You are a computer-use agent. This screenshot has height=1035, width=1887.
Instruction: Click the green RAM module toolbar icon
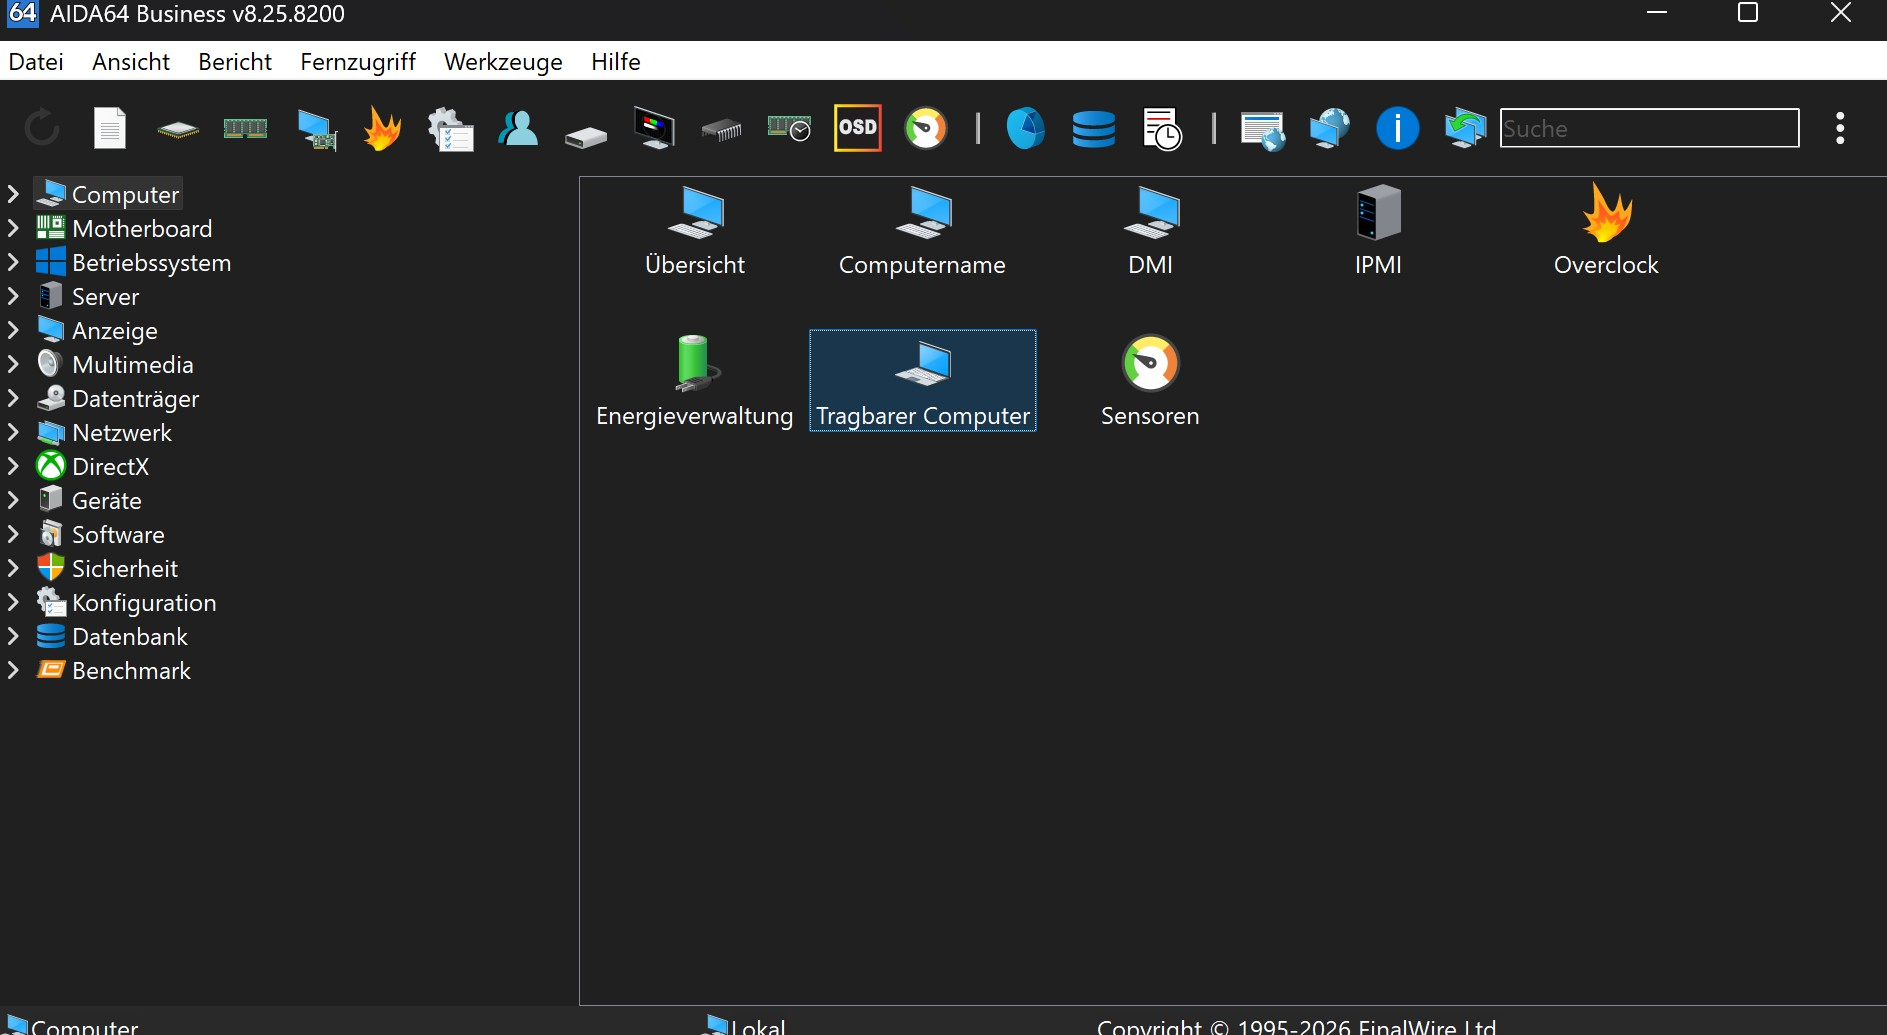245,128
